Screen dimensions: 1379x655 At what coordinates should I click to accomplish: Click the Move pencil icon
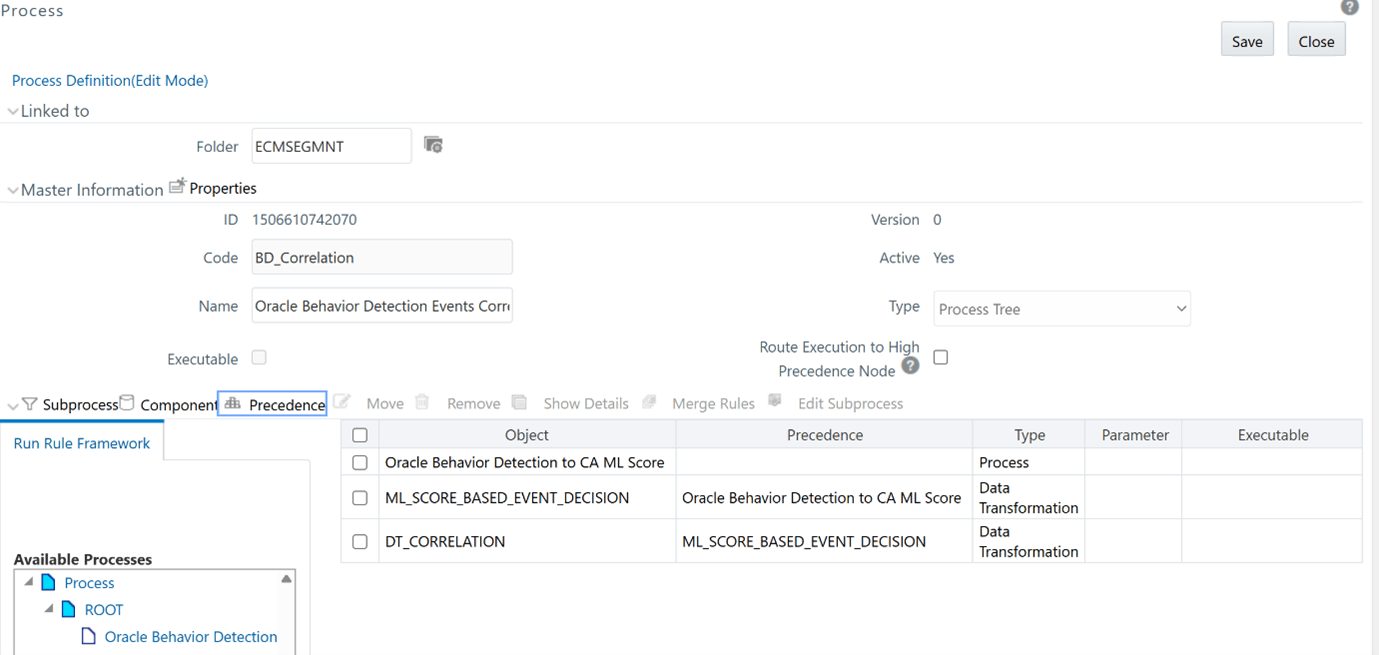point(342,402)
